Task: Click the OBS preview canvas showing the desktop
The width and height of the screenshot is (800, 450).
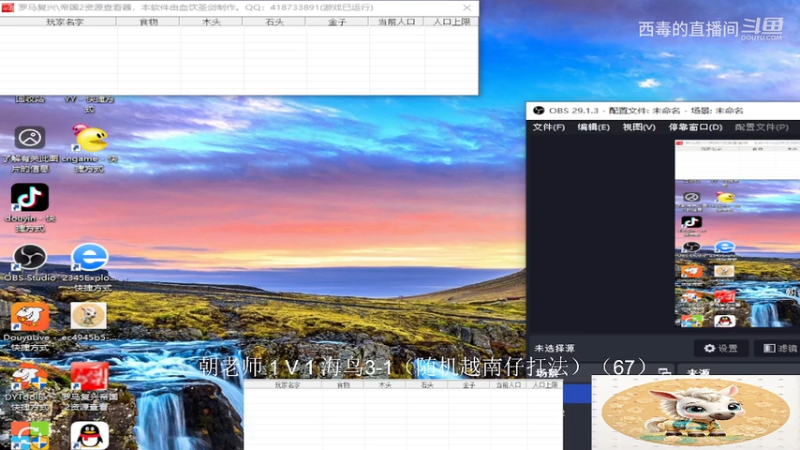Action: tap(737, 234)
